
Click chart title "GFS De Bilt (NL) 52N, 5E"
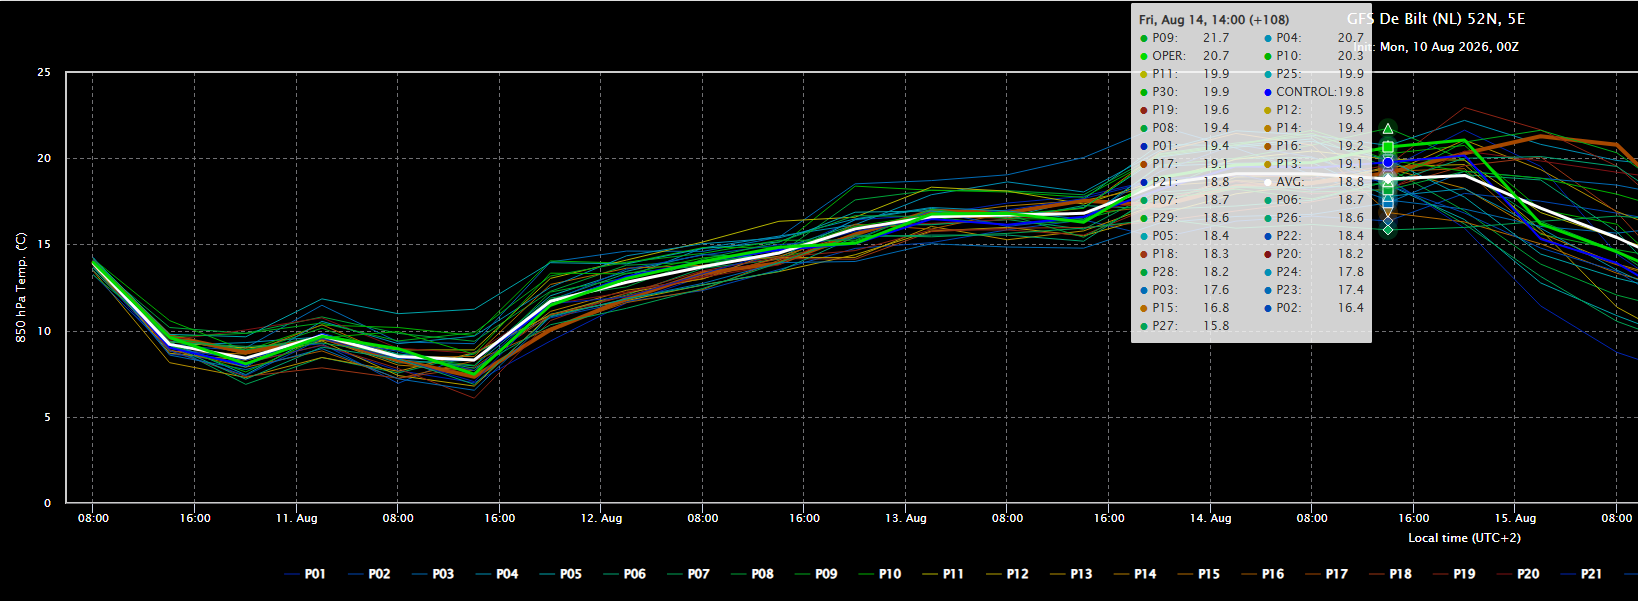1436,19
